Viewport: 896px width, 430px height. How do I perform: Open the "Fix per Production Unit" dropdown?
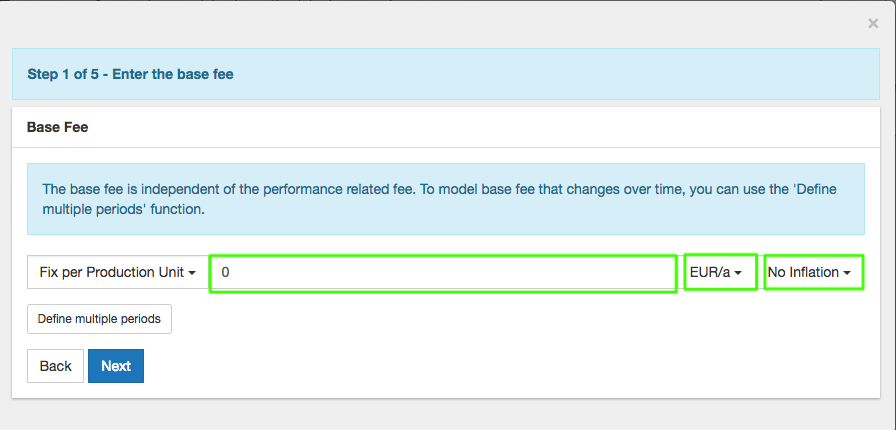[x=117, y=272]
